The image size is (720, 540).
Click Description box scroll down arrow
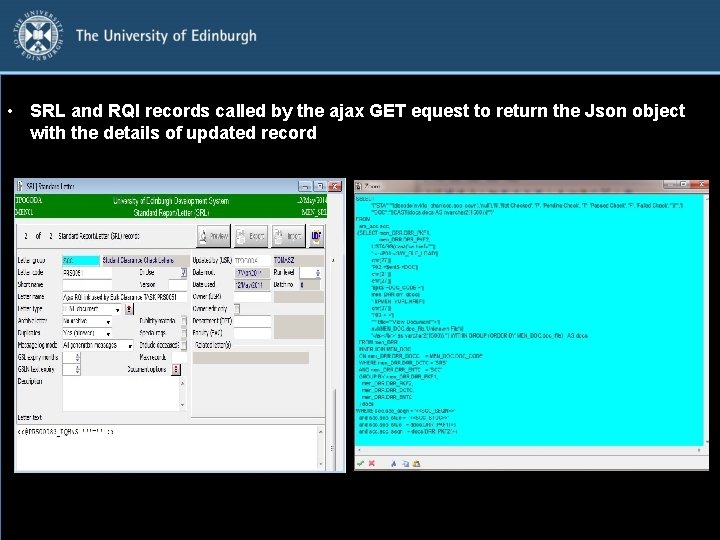pyautogui.click(x=183, y=405)
